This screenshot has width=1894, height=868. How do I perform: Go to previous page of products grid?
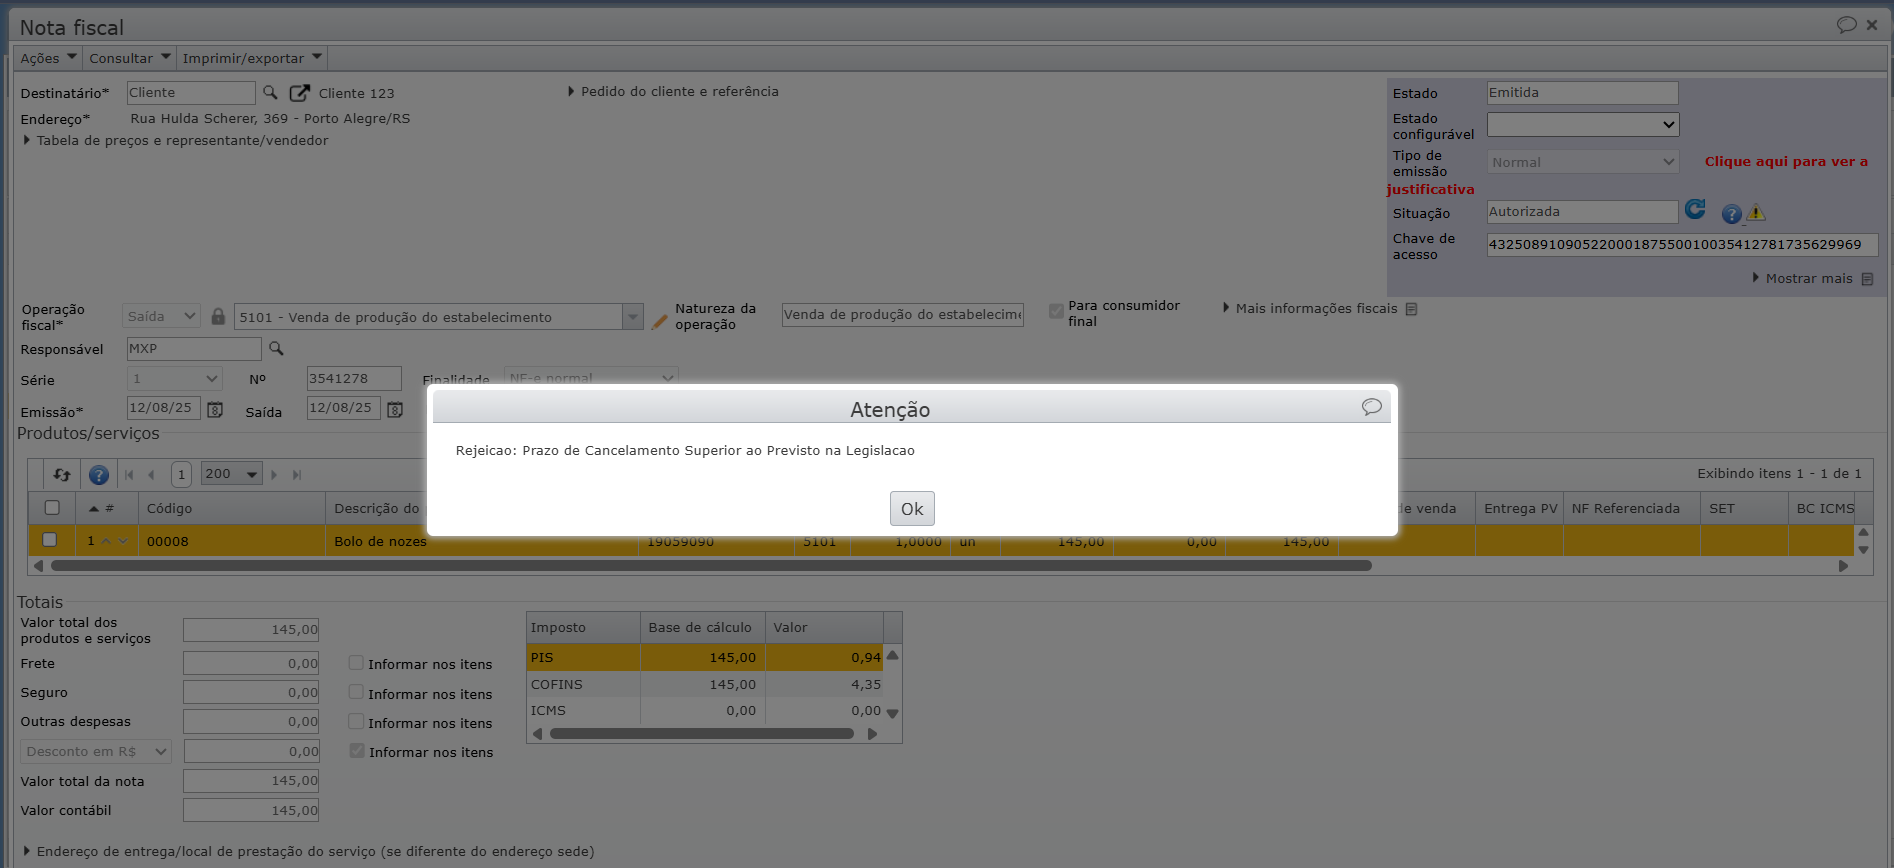[151, 474]
